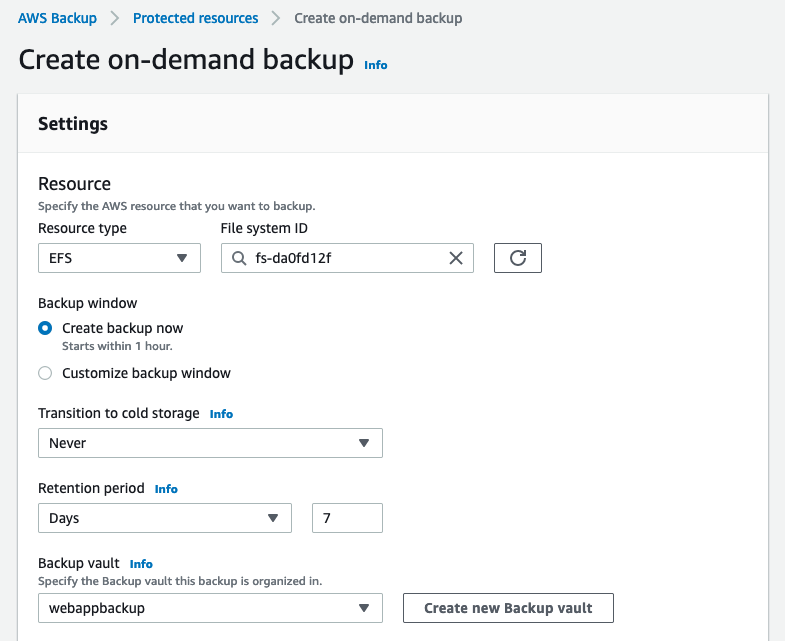Open the Resource type EFS dropdown

point(119,258)
